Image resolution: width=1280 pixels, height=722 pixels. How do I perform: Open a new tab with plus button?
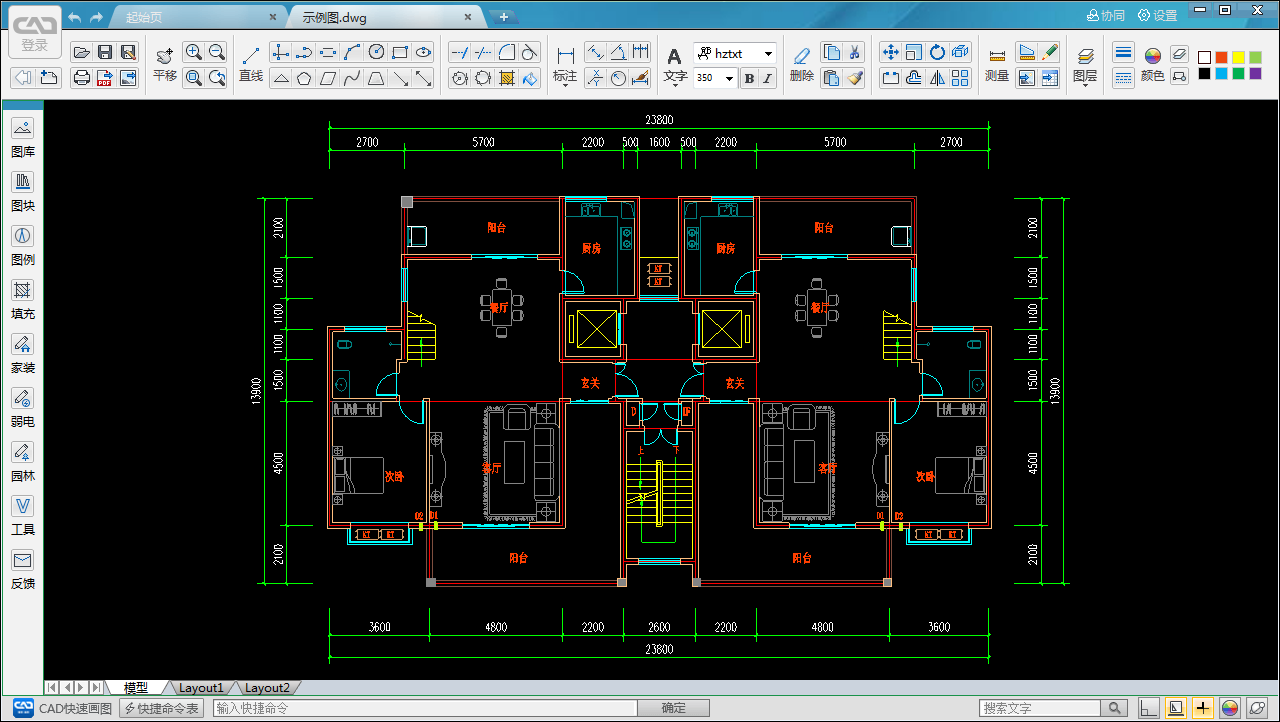(504, 17)
